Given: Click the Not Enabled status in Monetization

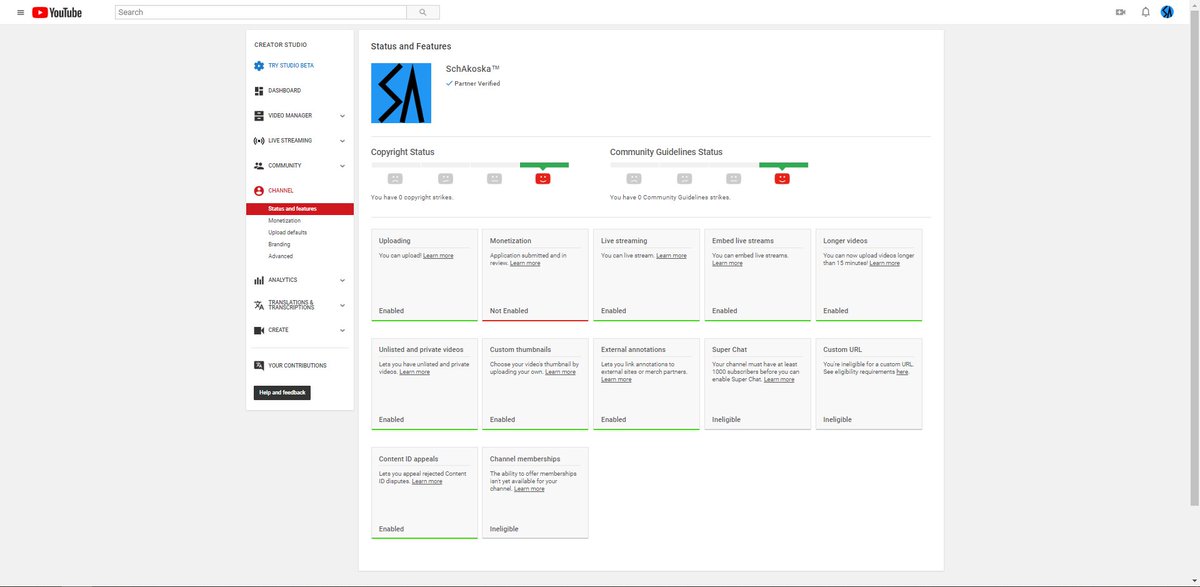Looking at the screenshot, I should [x=509, y=311].
